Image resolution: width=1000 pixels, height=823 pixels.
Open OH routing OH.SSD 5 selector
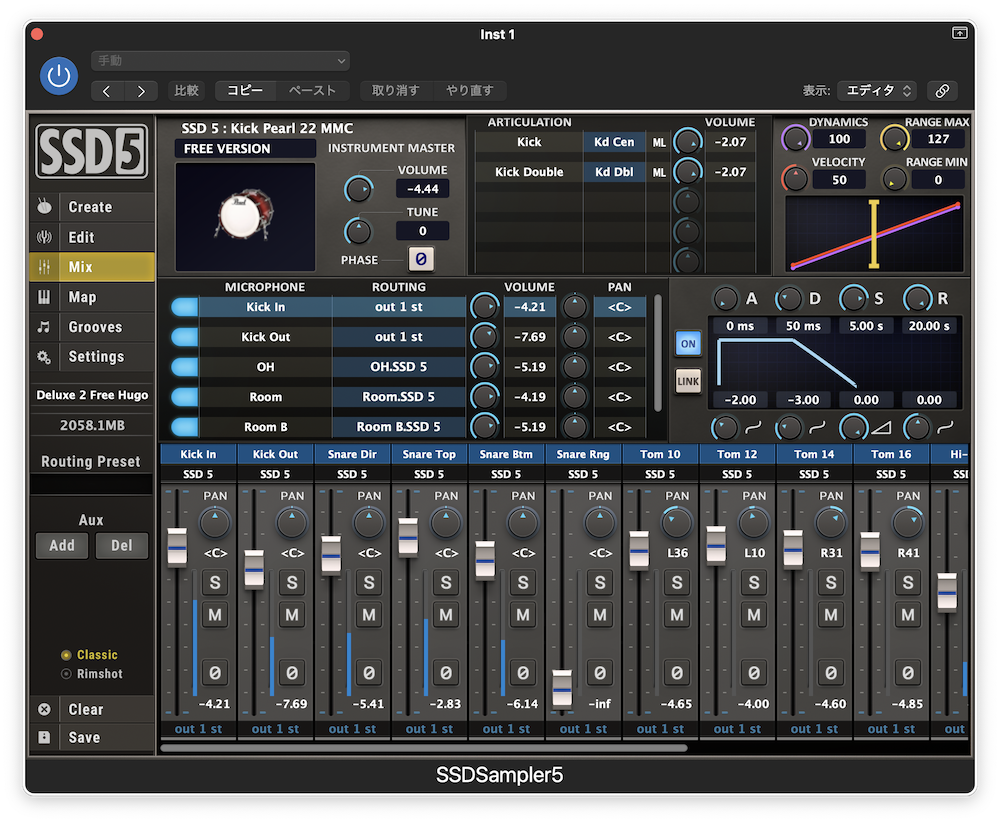[399, 367]
